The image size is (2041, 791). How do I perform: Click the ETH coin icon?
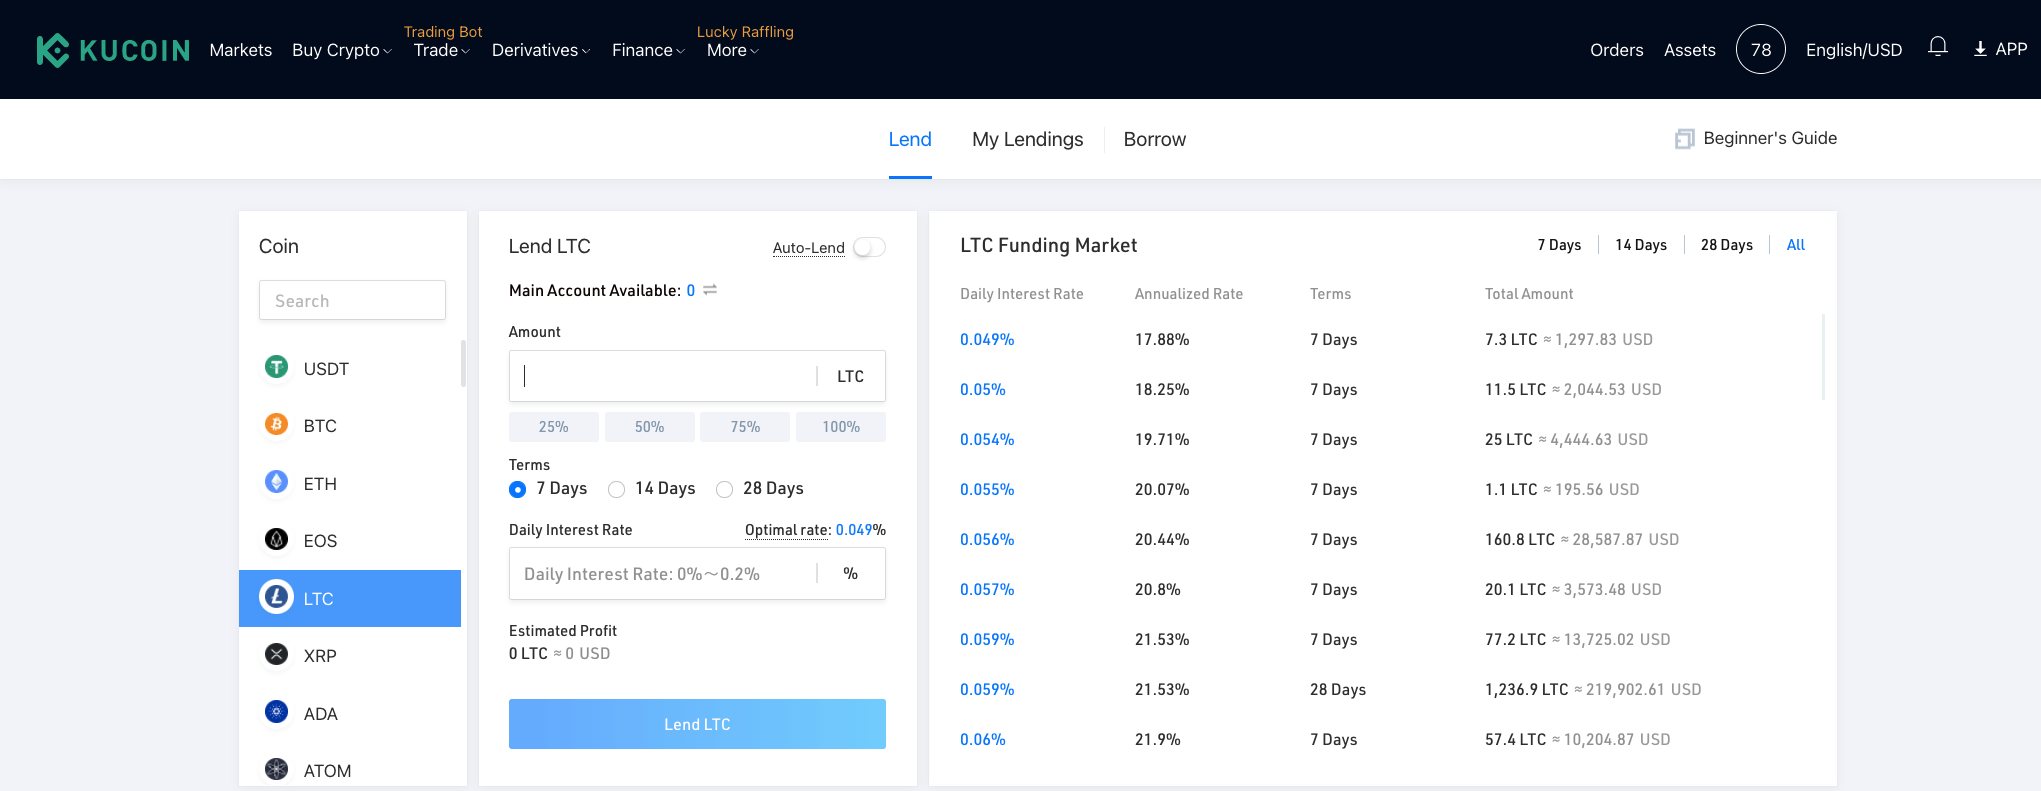pyautogui.click(x=276, y=482)
